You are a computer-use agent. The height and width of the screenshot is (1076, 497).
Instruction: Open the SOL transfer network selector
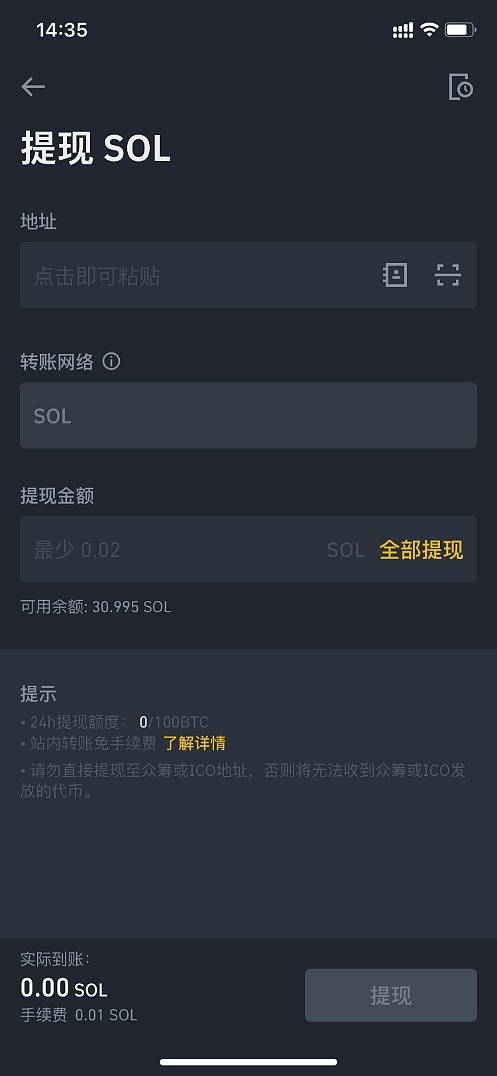click(x=248, y=416)
